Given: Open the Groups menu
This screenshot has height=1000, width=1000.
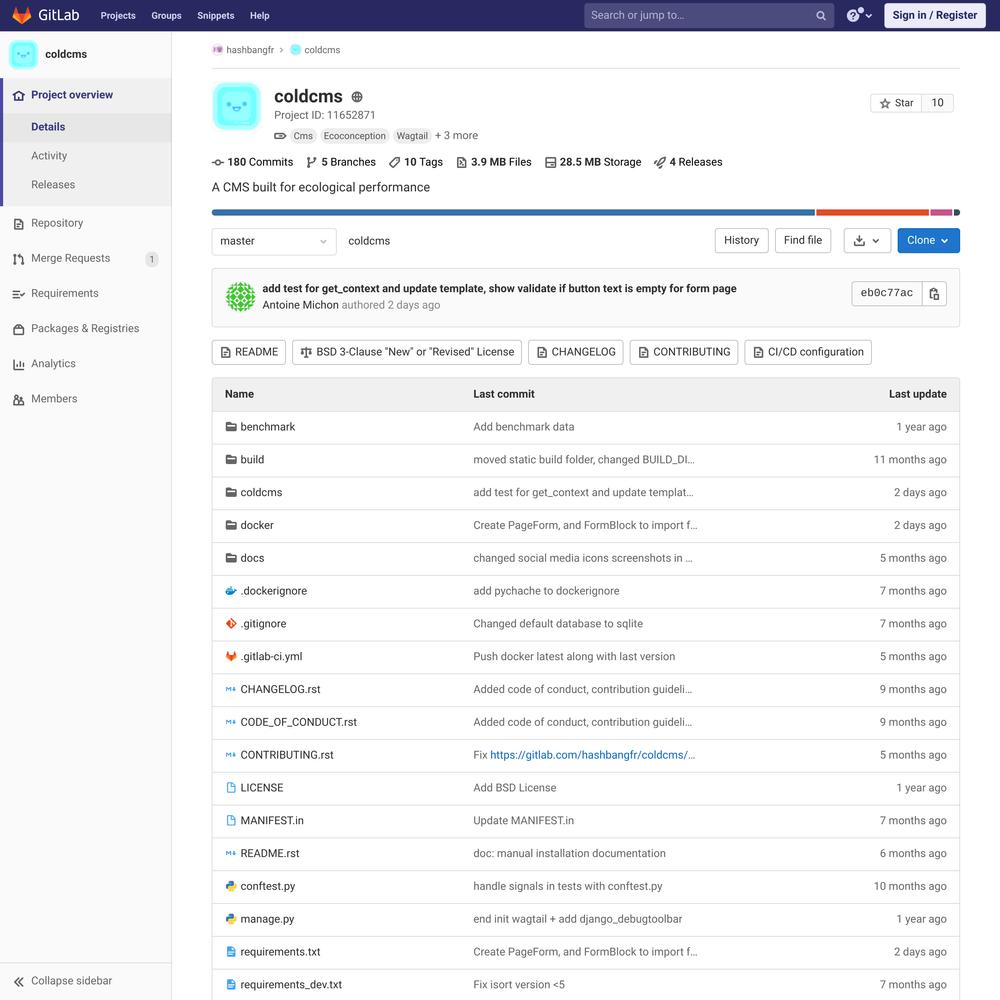Looking at the screenshot, I should click(x=166, y=15).
